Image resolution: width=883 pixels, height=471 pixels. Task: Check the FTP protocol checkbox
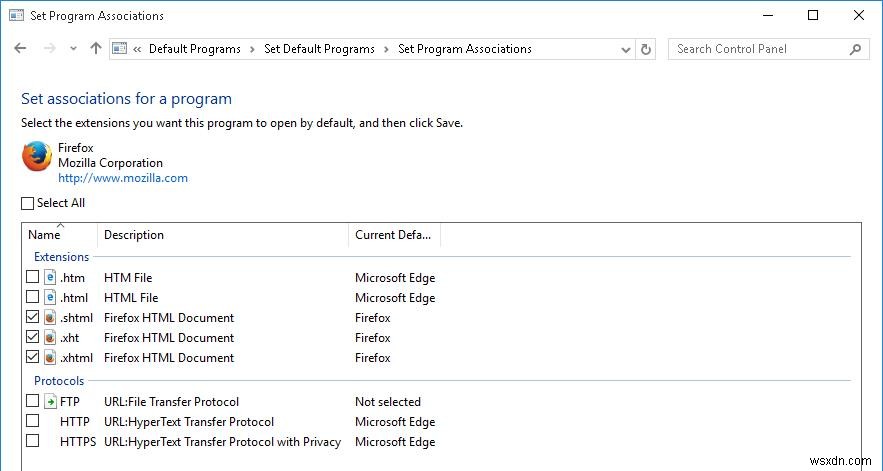click(33, 401)
